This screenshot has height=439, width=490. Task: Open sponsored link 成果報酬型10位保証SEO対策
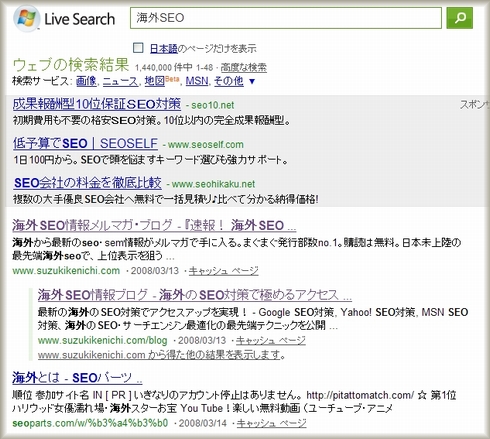(x=97, y=104)
